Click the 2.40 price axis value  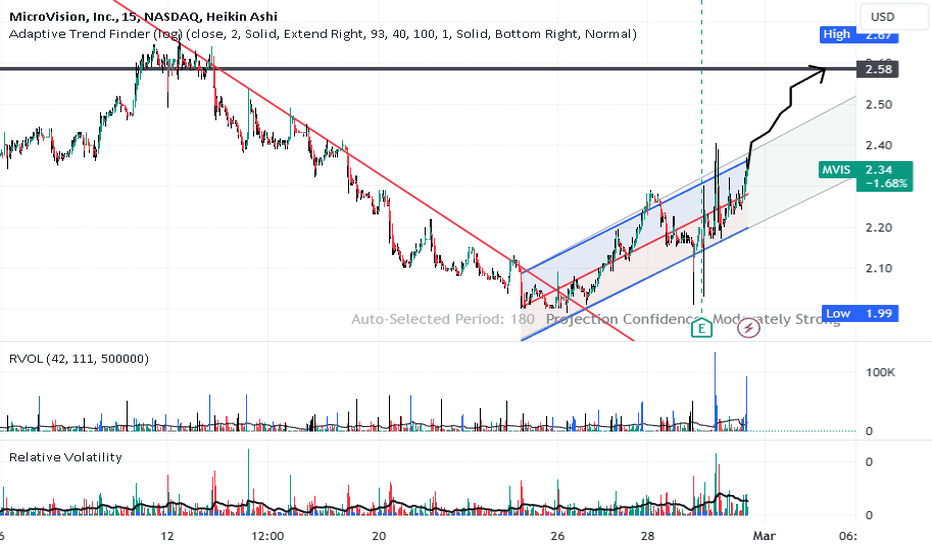tap(879, 146)
